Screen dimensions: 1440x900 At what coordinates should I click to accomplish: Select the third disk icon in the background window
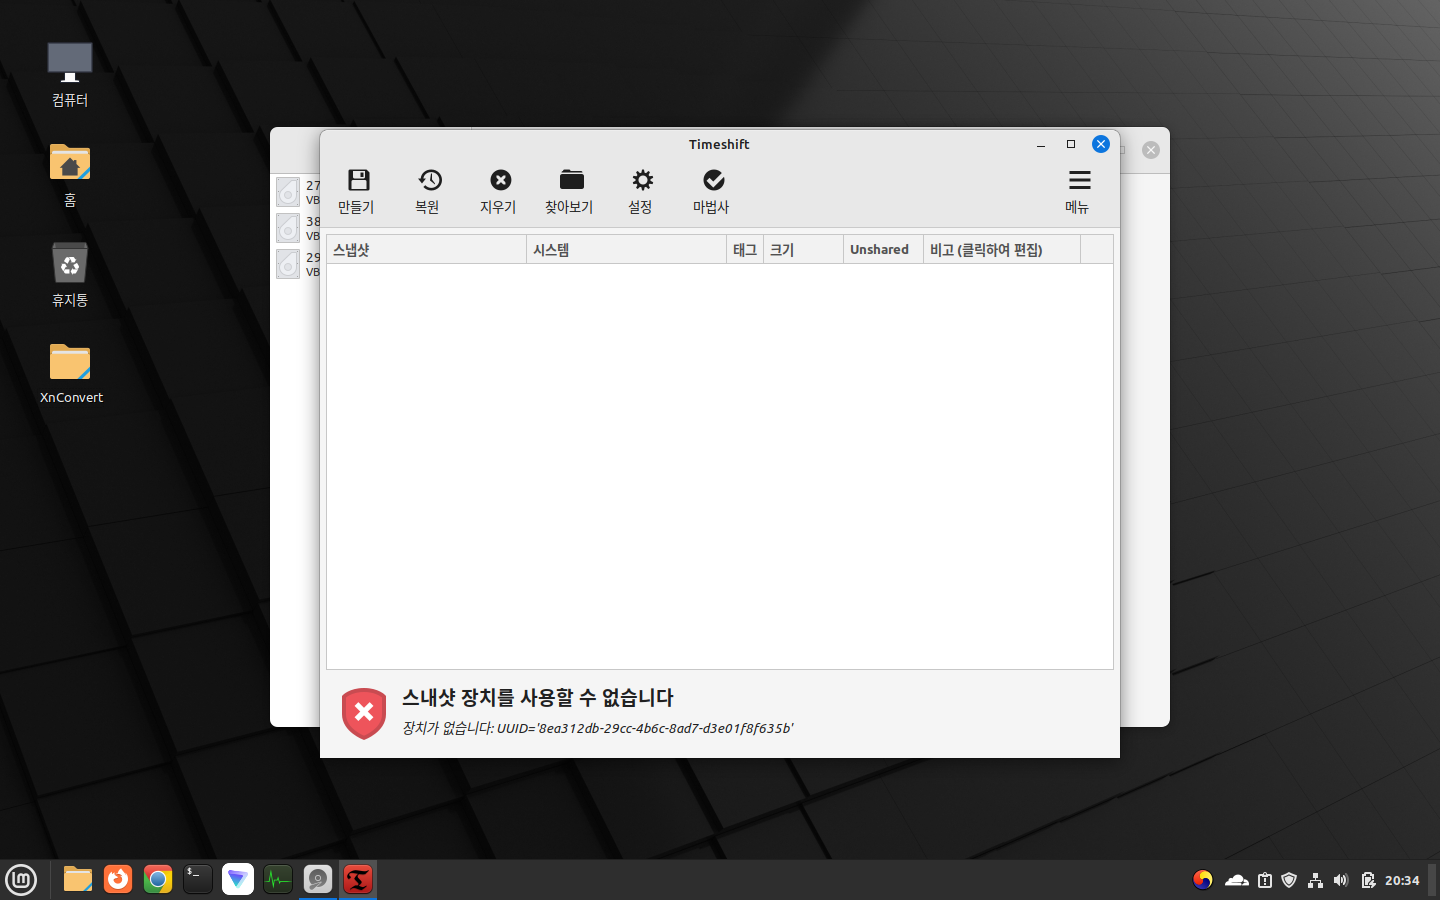pos(288,264)
